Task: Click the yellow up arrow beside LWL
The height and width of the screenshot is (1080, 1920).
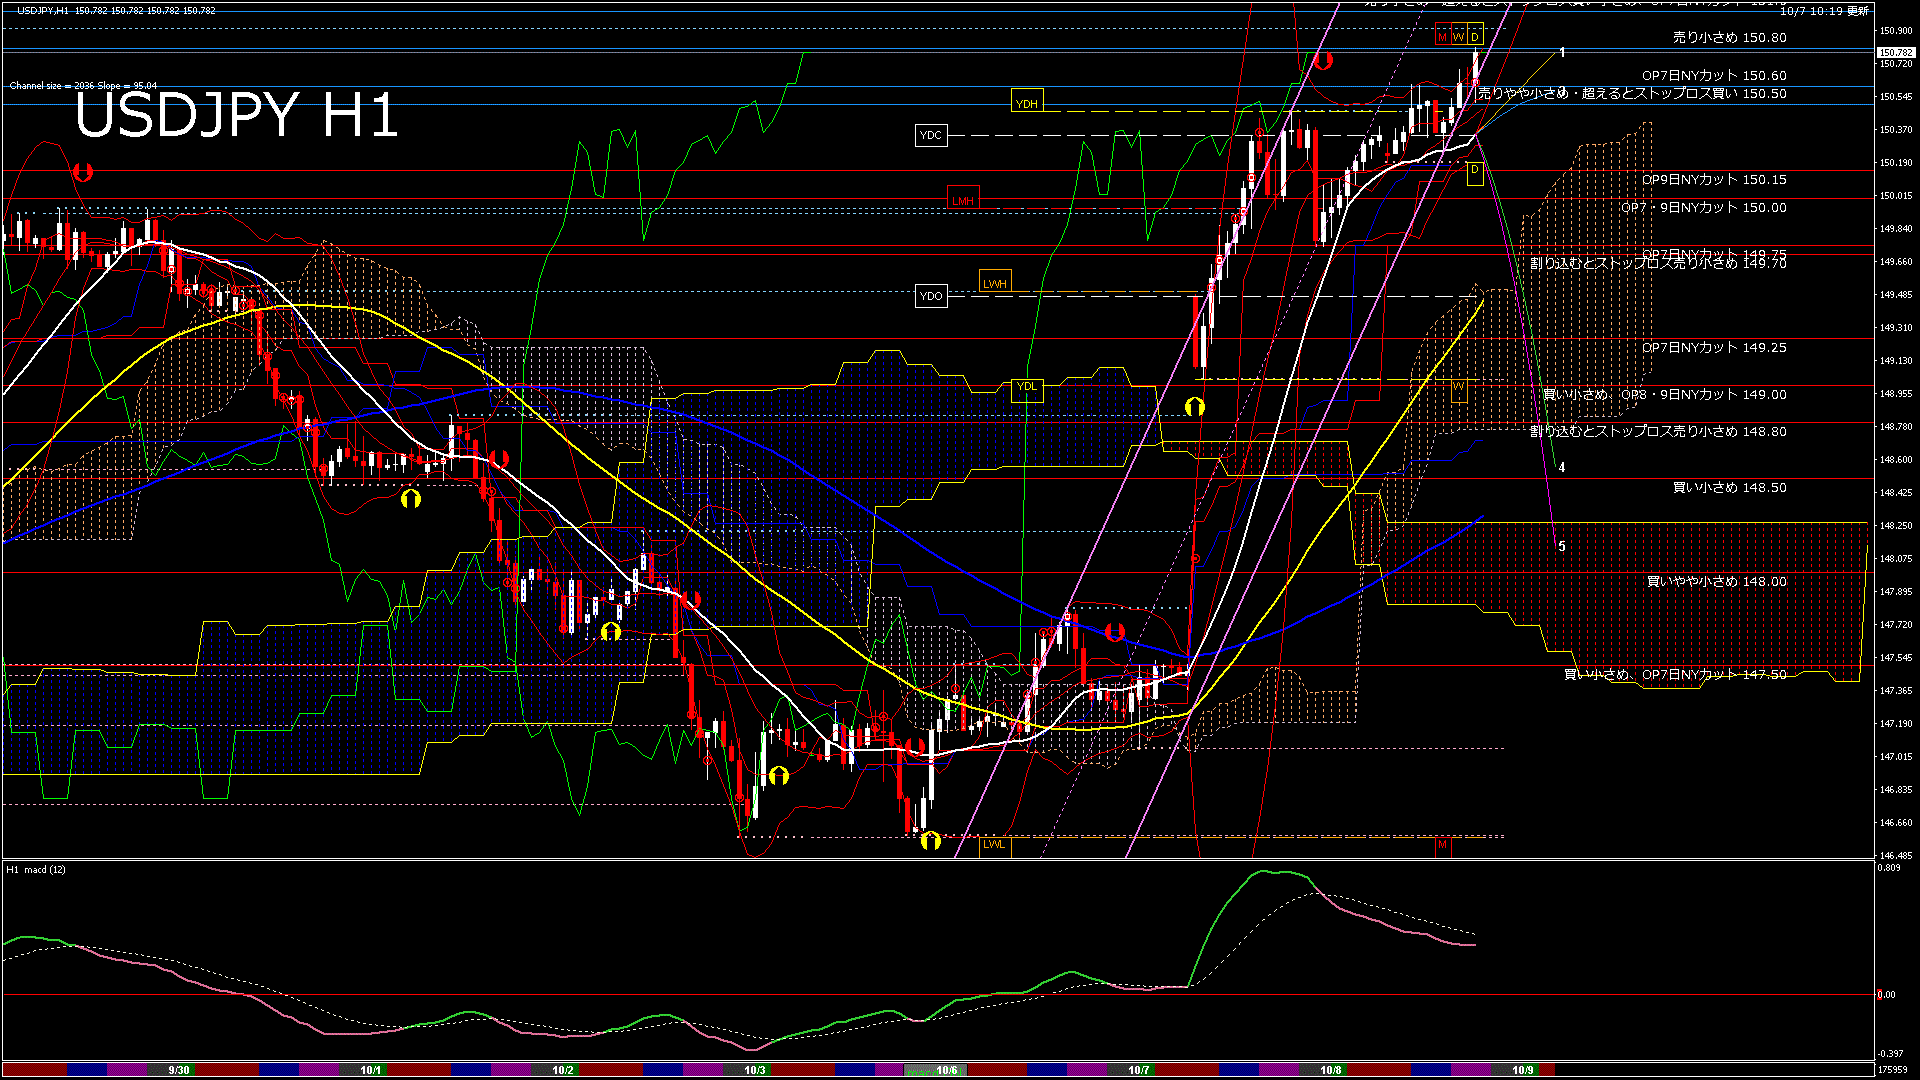Action: [x=930, y=841]
